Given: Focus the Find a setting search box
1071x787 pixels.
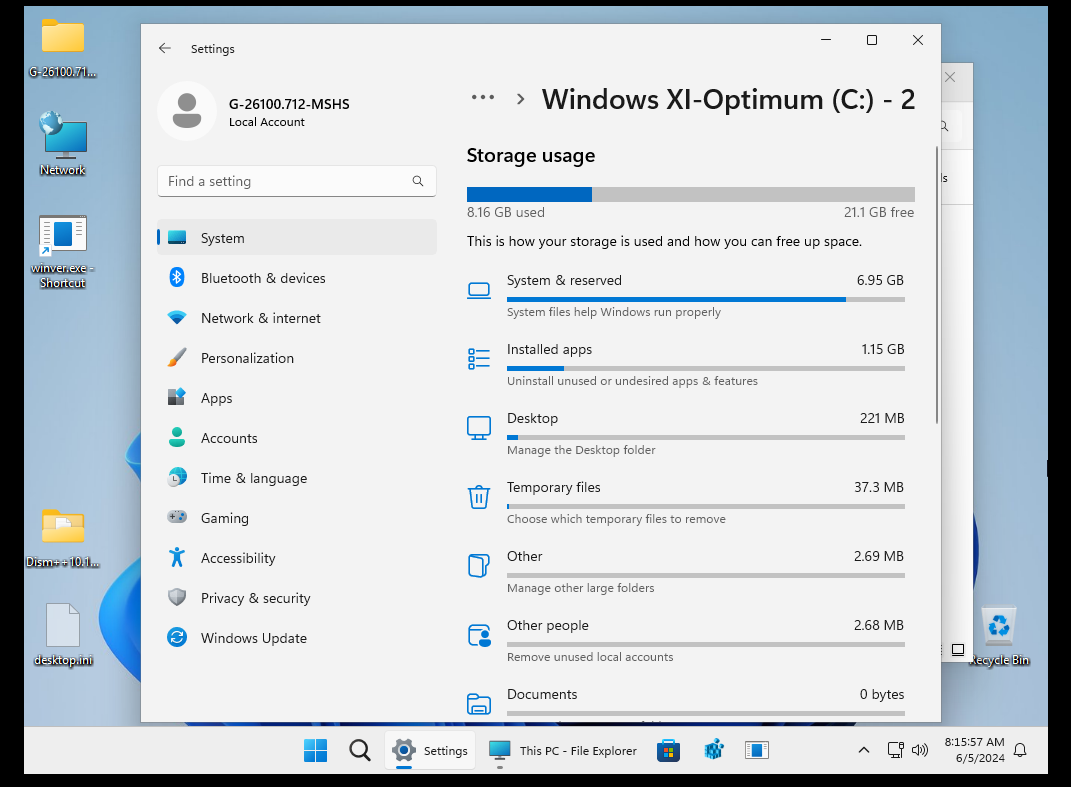Looking at the screenshot, I should tap(296, 181).
